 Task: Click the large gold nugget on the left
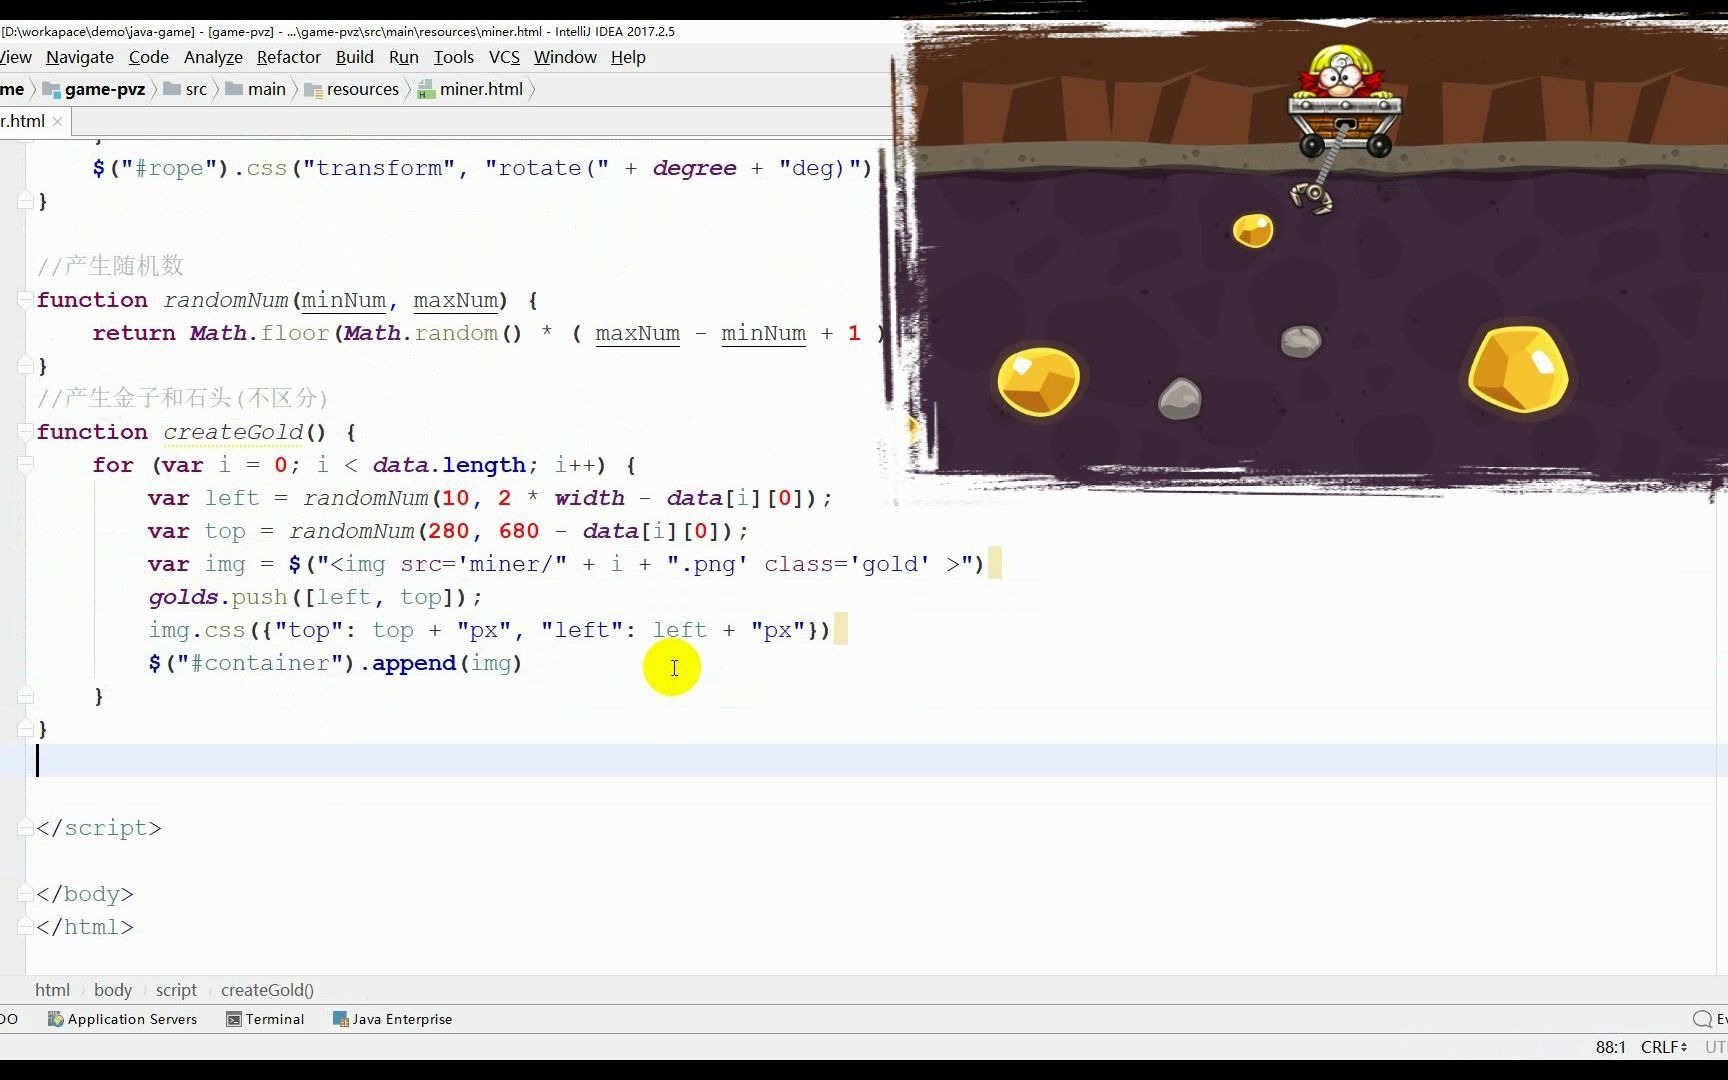pyautogui.click(x=1039, y=381)
